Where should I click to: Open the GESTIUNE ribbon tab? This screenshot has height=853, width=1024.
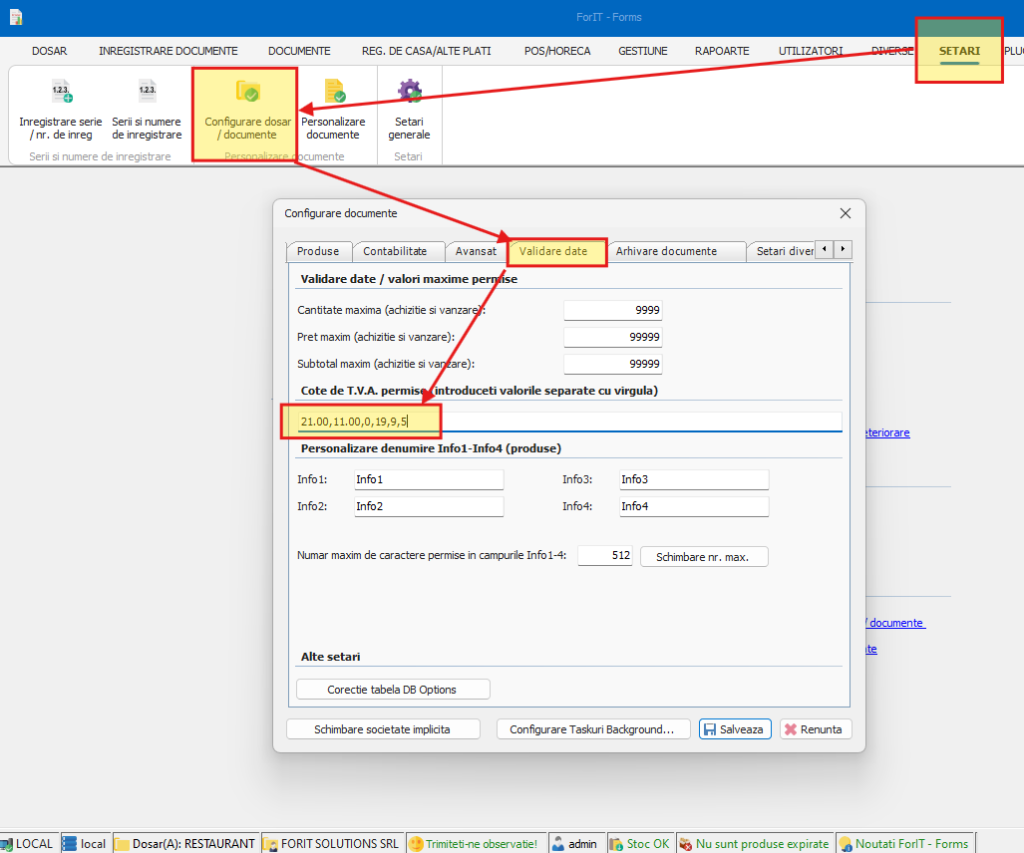pos(643,51)
